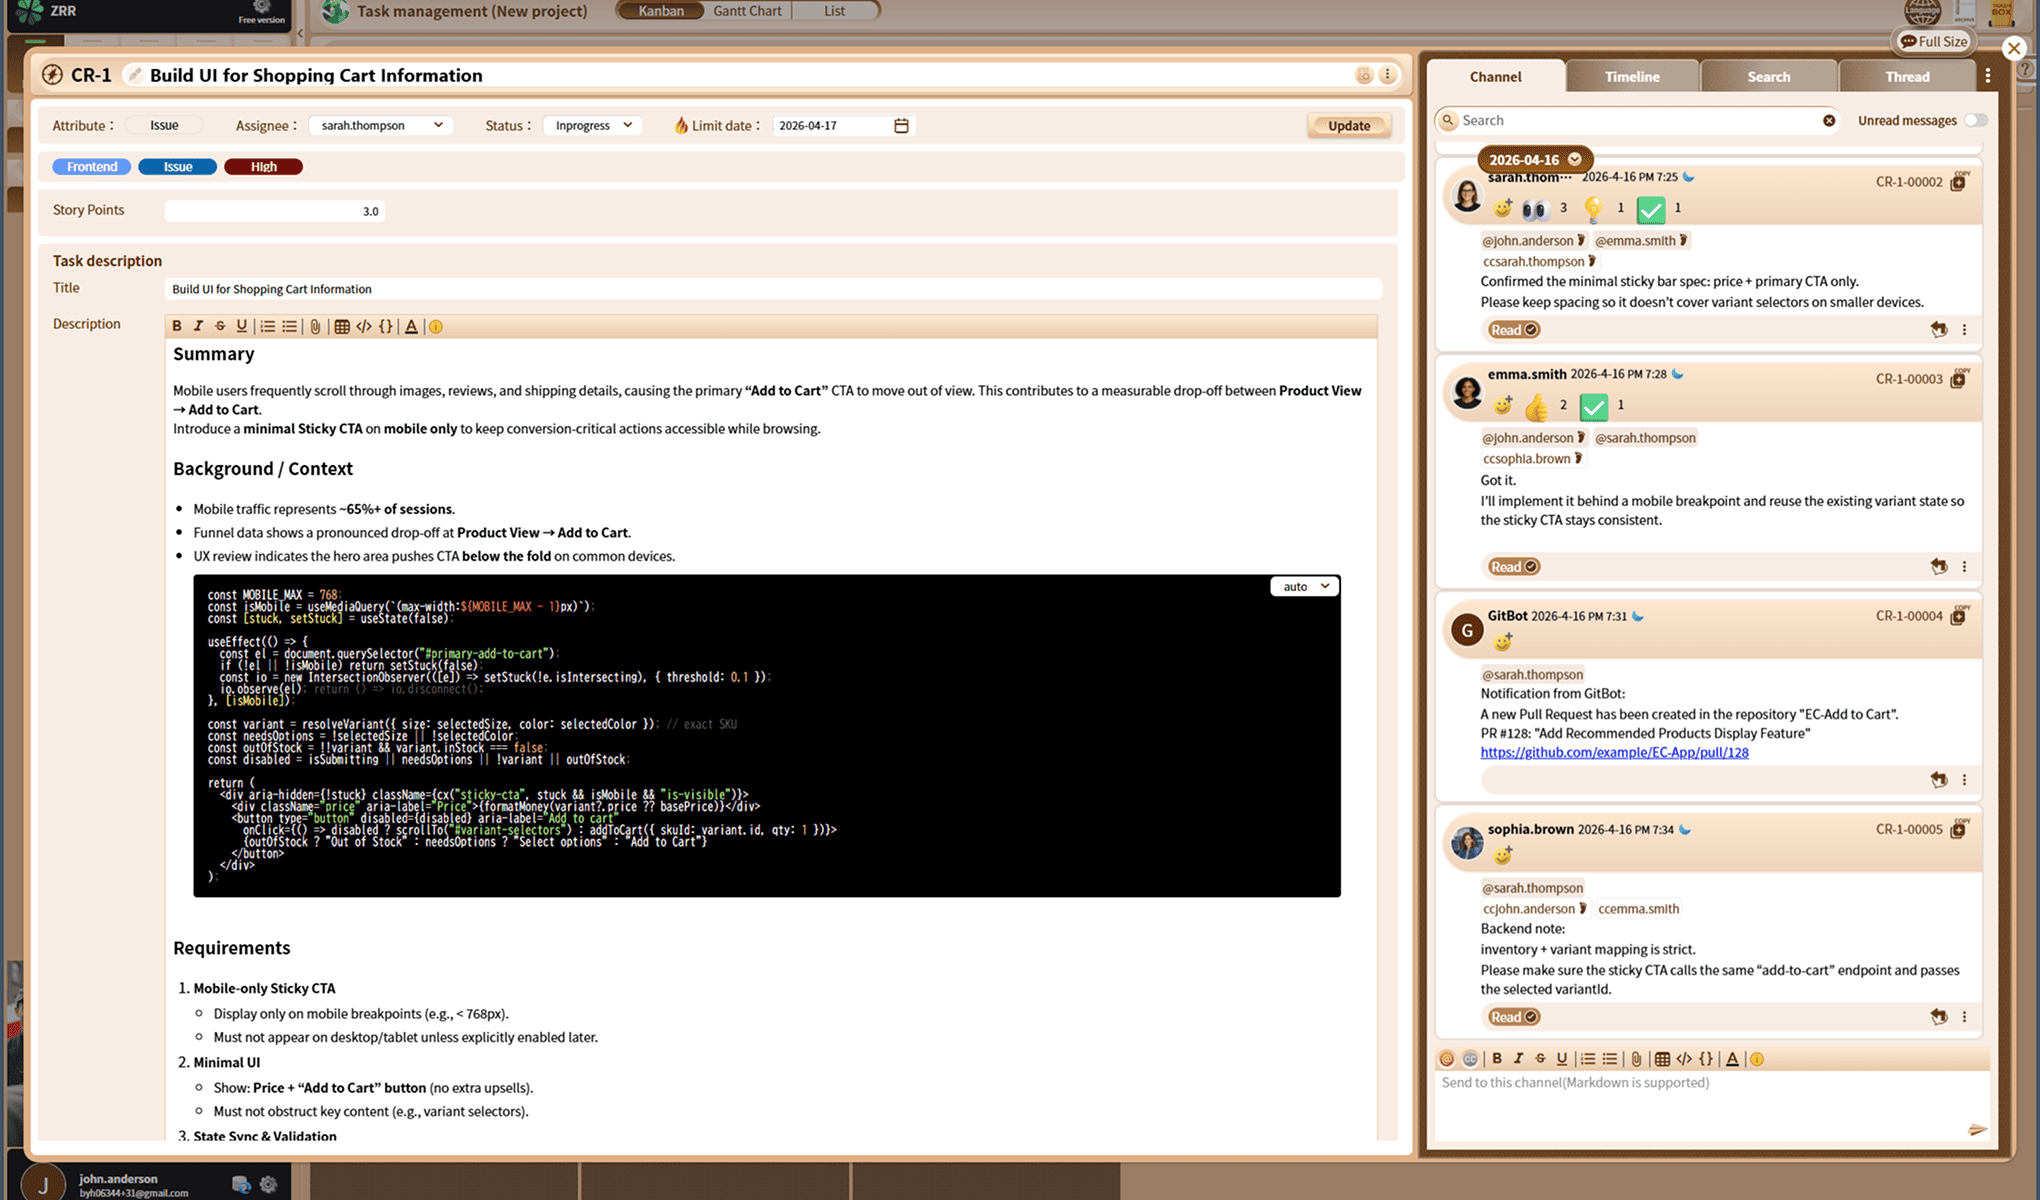The width and height of the screenshot is (2040, 1200).
Task: Click the Story Points field
Action: (x=274, y=211)
